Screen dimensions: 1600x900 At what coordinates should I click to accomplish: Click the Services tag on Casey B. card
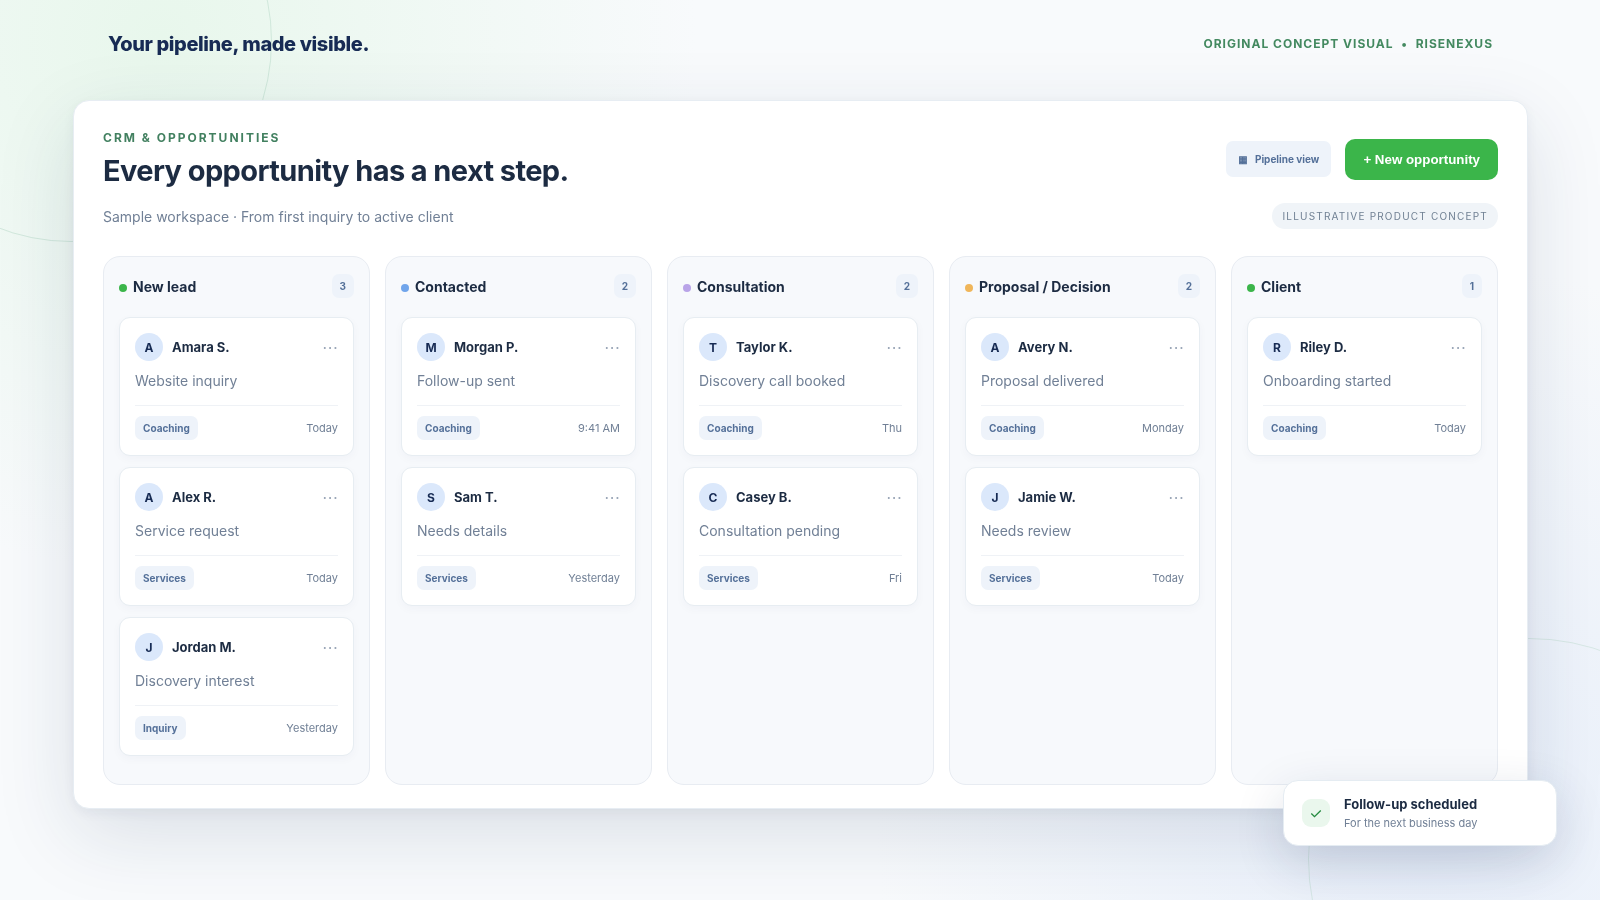pyautogui.click(x=728, y=578)
